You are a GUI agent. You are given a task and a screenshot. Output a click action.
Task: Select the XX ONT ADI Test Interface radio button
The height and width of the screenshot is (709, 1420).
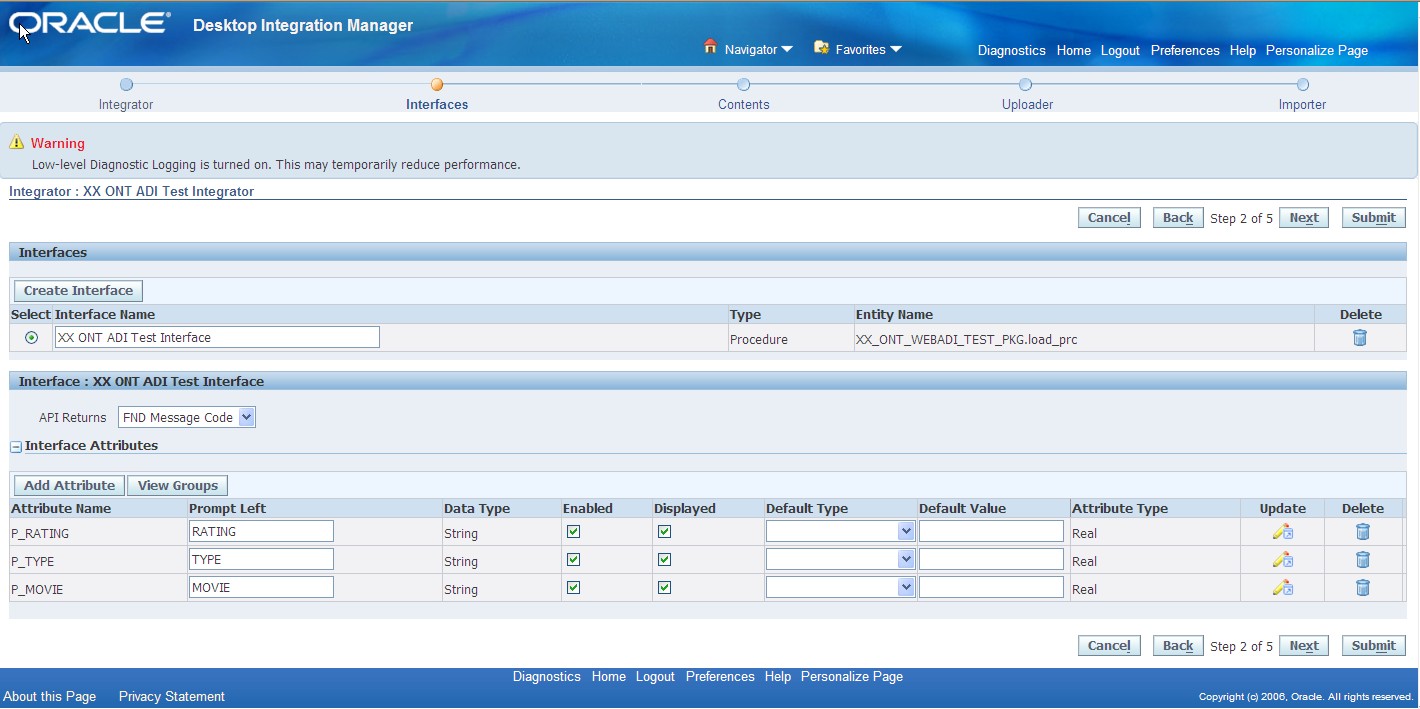[x=30, y=337]
